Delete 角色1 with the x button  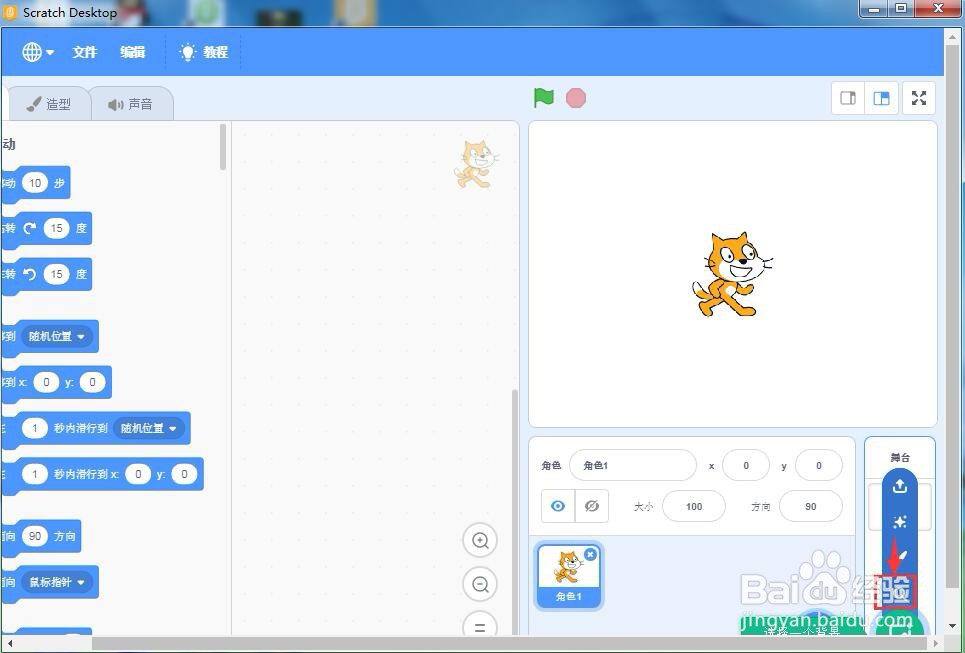coord(590,555)
